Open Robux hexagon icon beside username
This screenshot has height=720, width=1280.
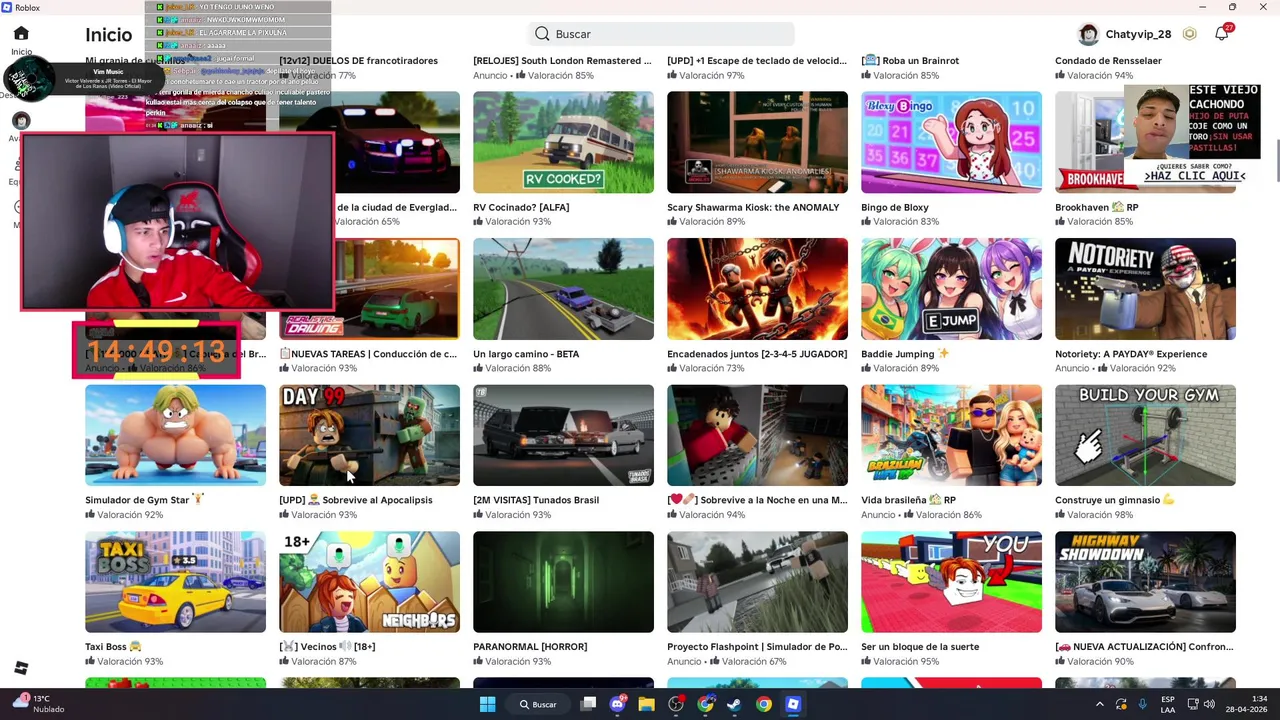point(1189,34)
